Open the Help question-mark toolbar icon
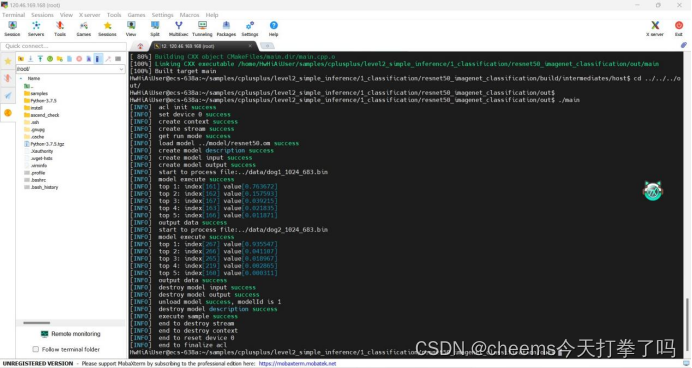The width and height of the screenshot is (692, 368). click(x=274, y=28)
